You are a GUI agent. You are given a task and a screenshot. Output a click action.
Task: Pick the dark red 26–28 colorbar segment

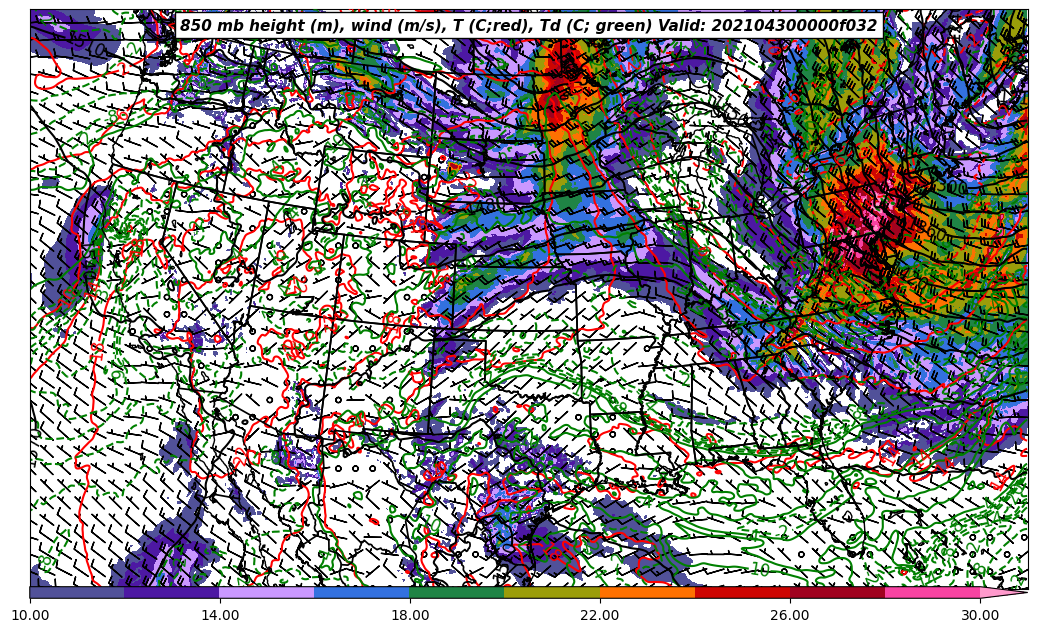pyautogui.click(x=837, y=592)
